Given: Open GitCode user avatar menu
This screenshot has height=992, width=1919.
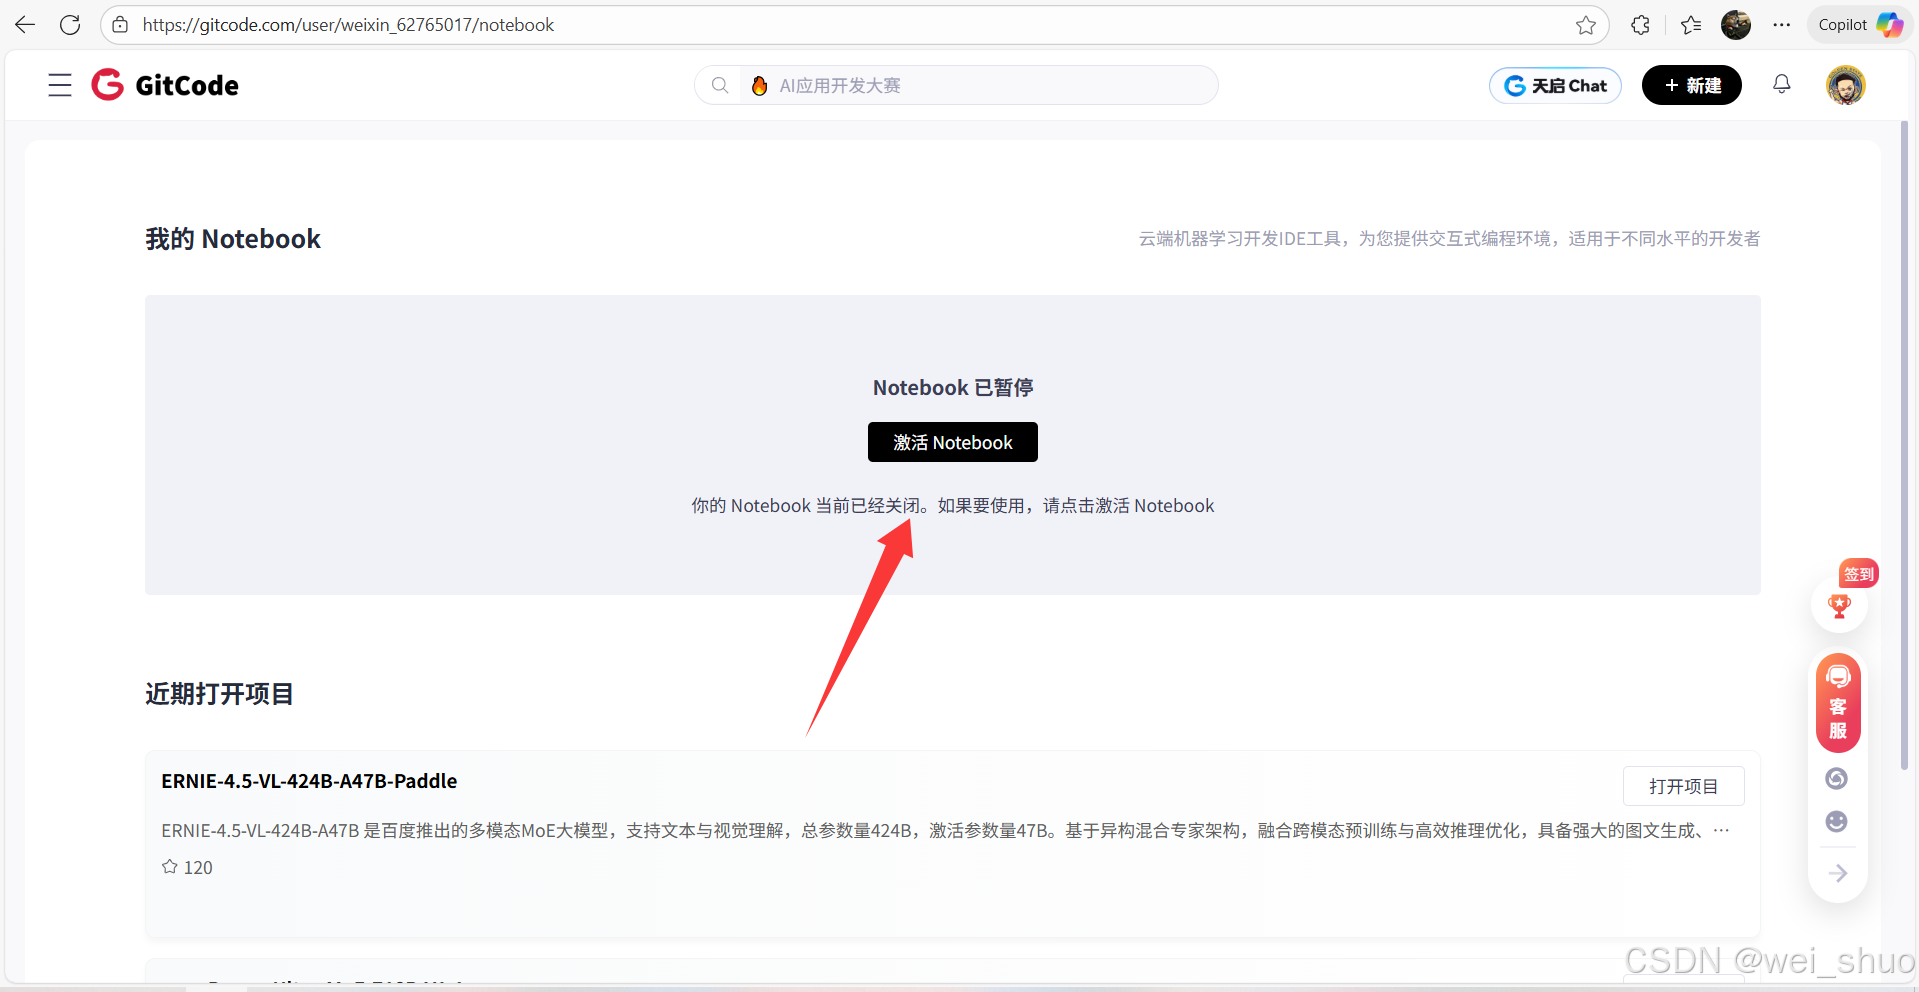Looking at the screenshot, I should (1846, 85).
